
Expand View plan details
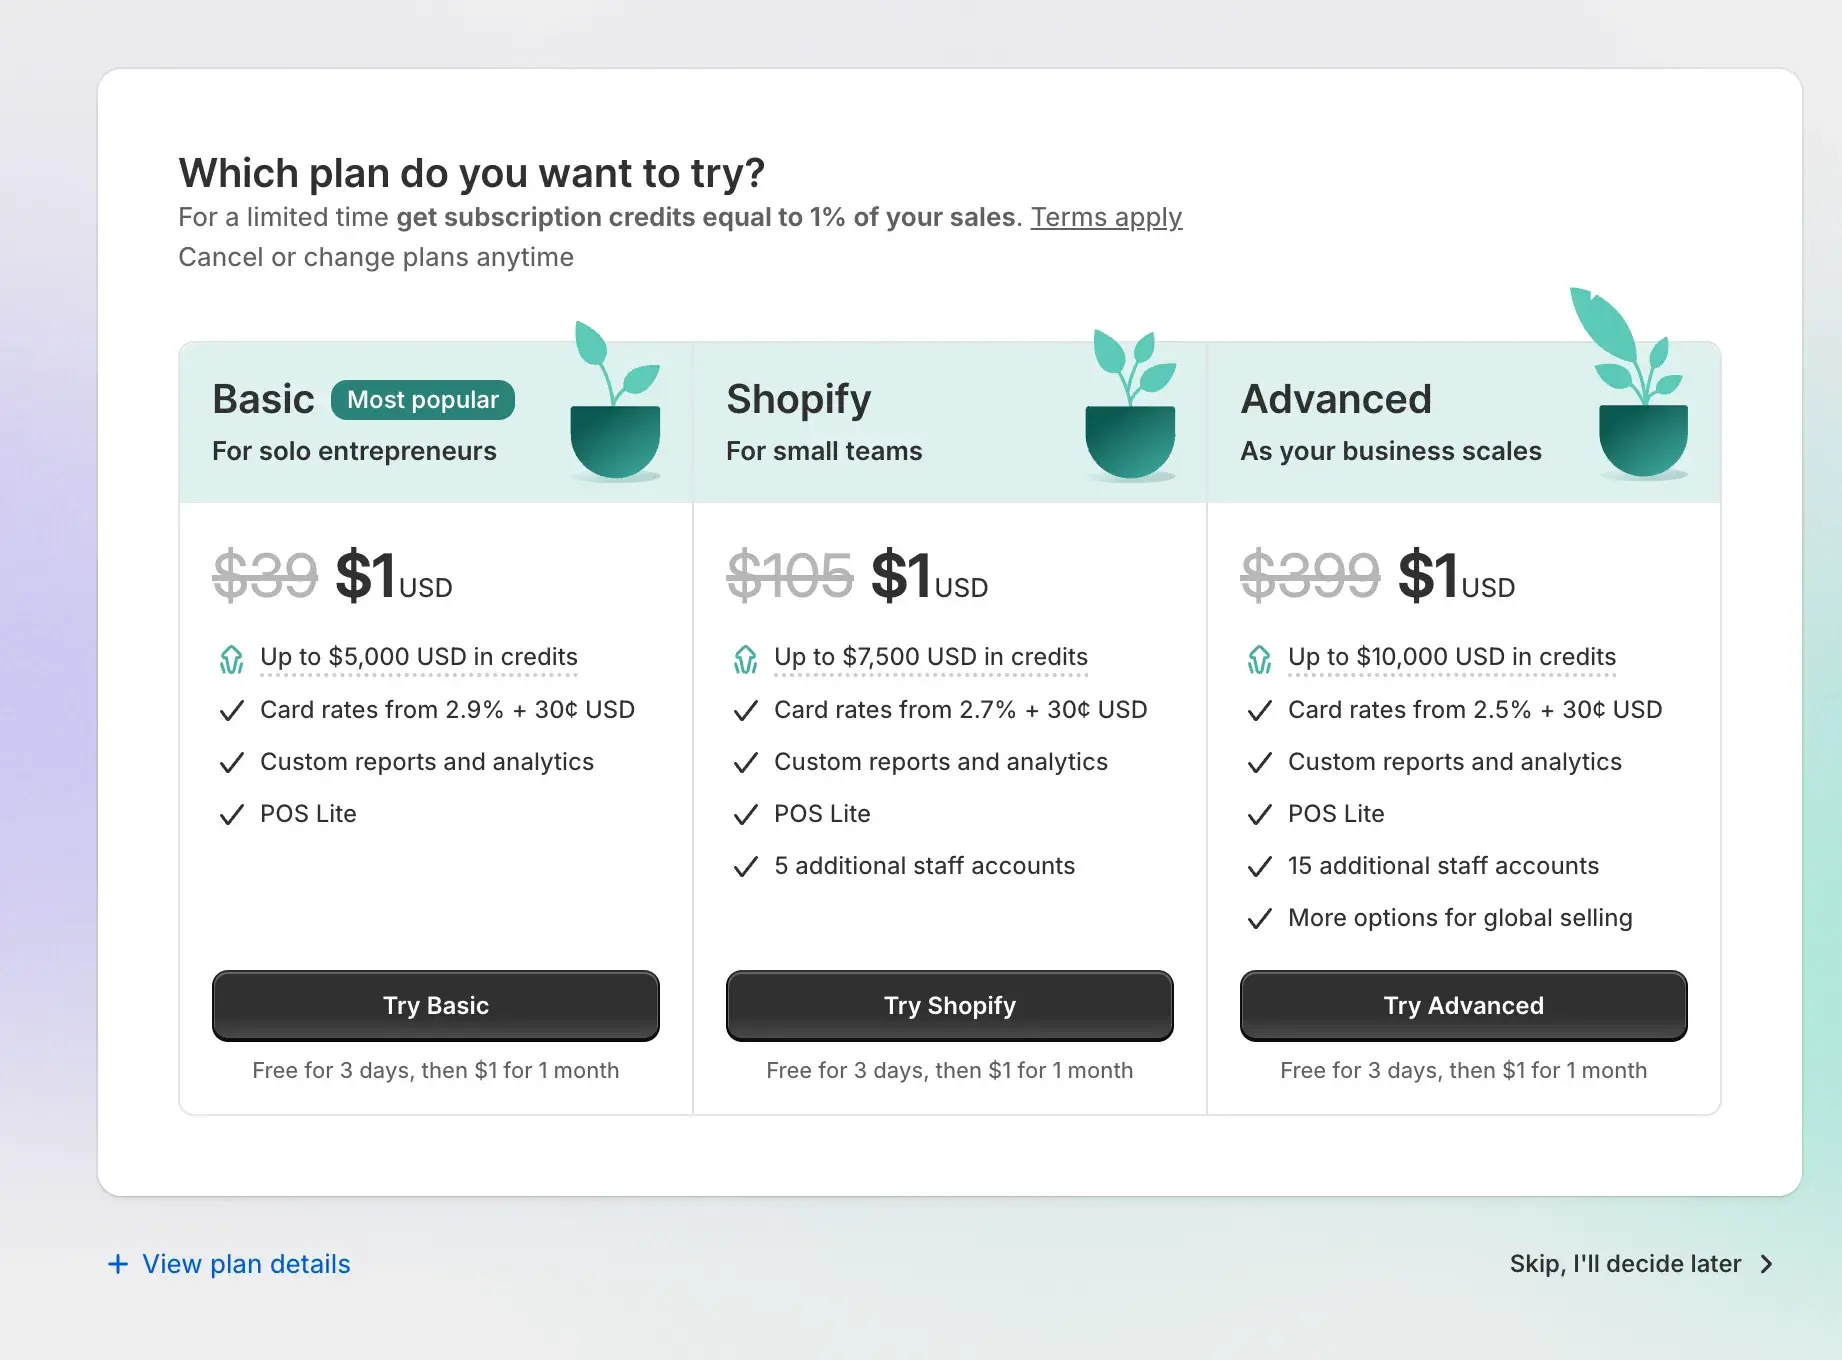pyautogui.click(x=246, y=1264)
